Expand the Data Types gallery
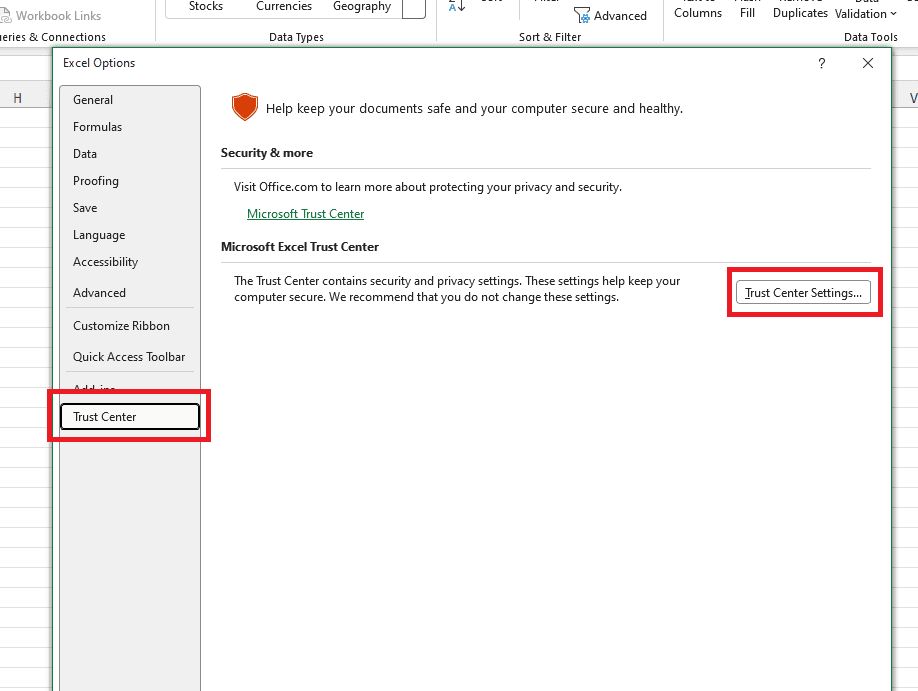This screenshot has height=691, width=918. (x=413, y=8)
